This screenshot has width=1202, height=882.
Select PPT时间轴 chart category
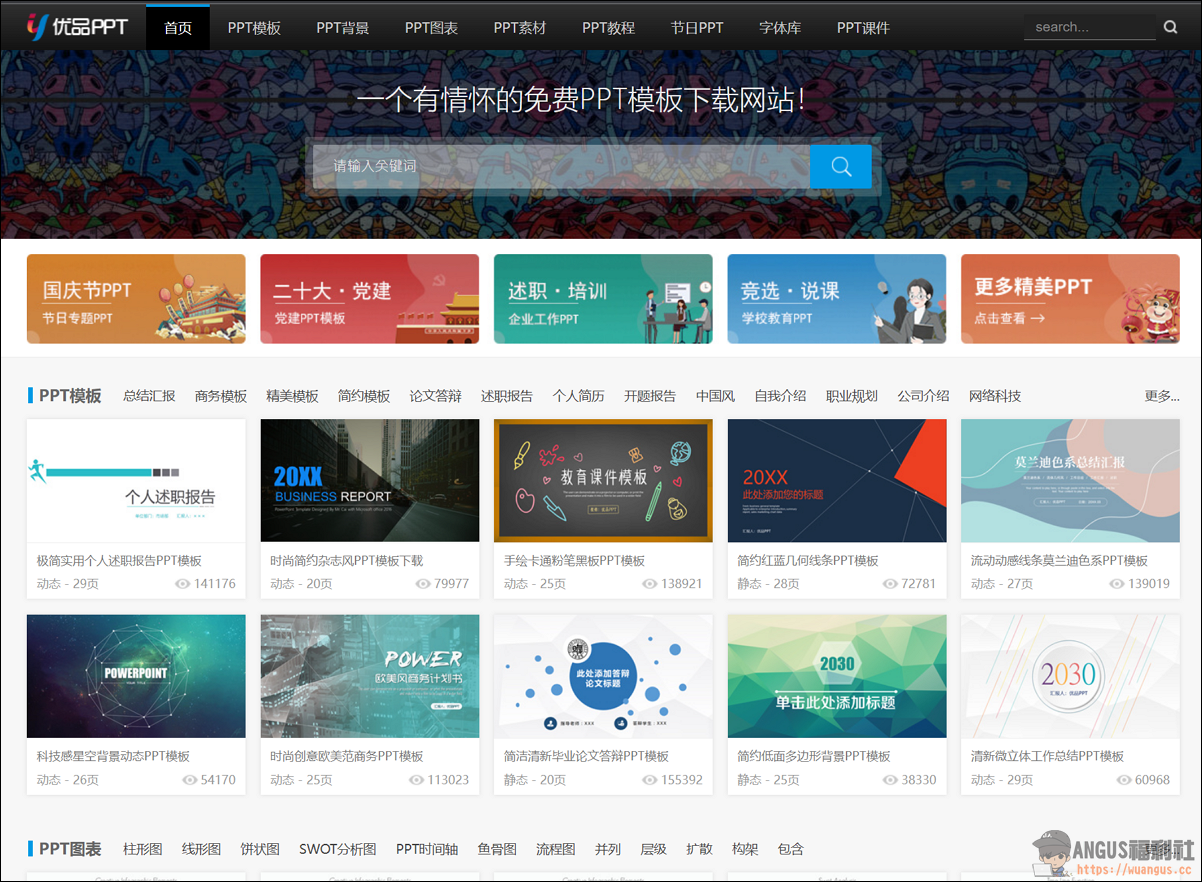[427, 849]
